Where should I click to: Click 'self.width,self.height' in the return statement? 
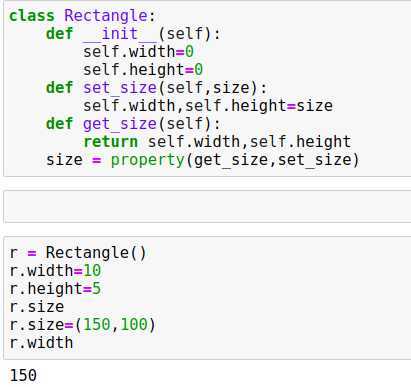[x=249, y=142]
